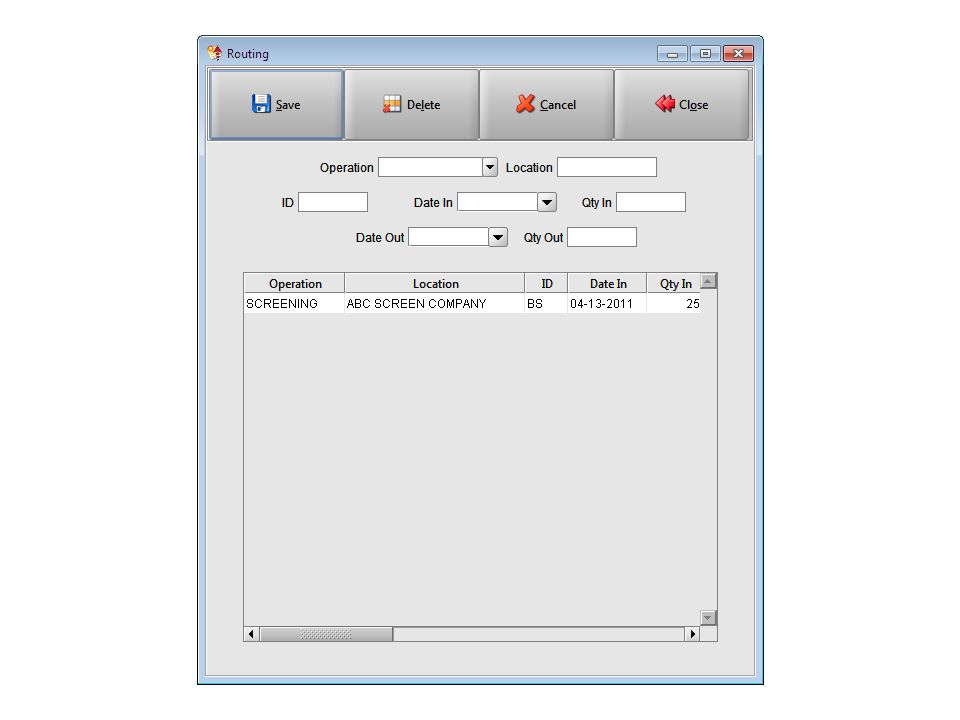The height and width of the screenshot is (720, 960).
Task: Select the ABC SCREEN COMPANY cell
Action: click(435, 304)
